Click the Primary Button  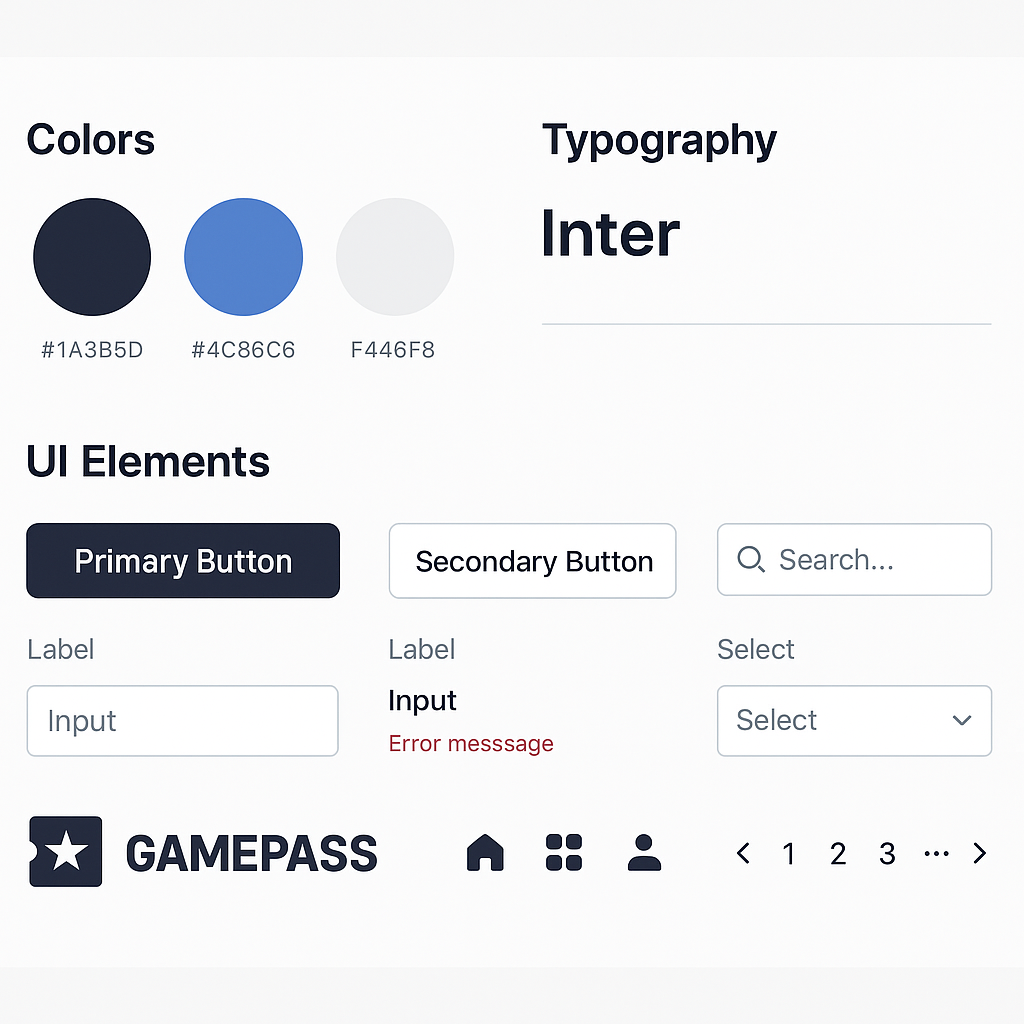point(183,561)
